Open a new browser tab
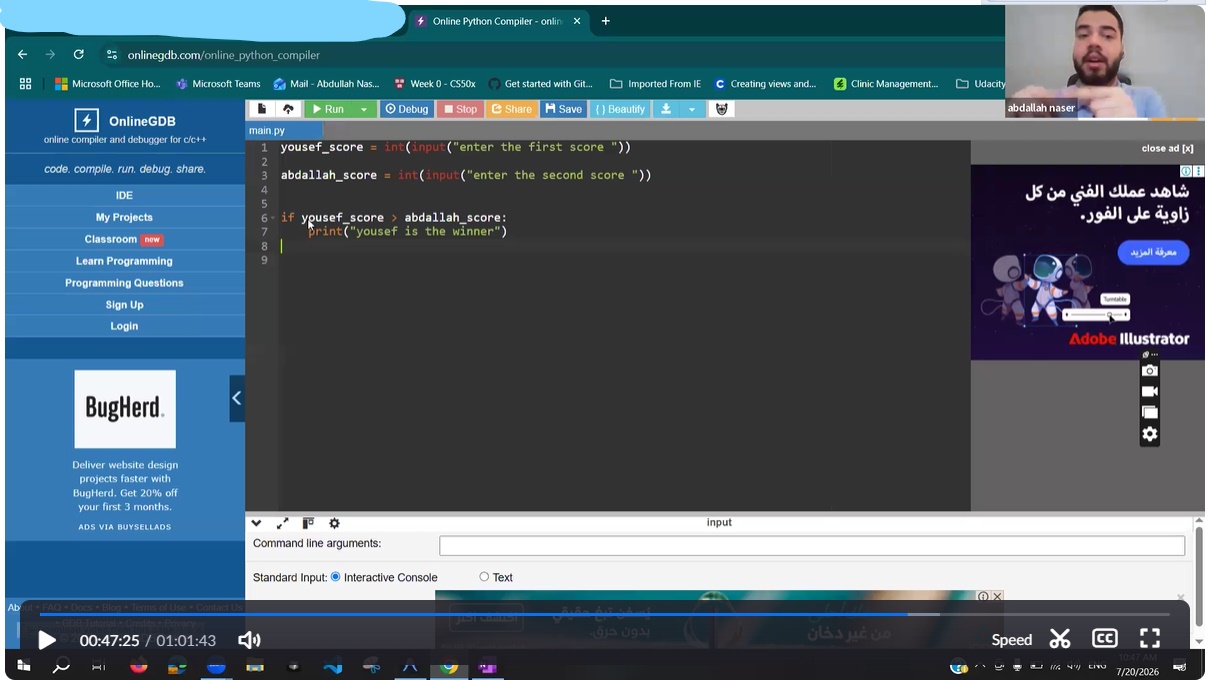 click(x=605, y=21)
